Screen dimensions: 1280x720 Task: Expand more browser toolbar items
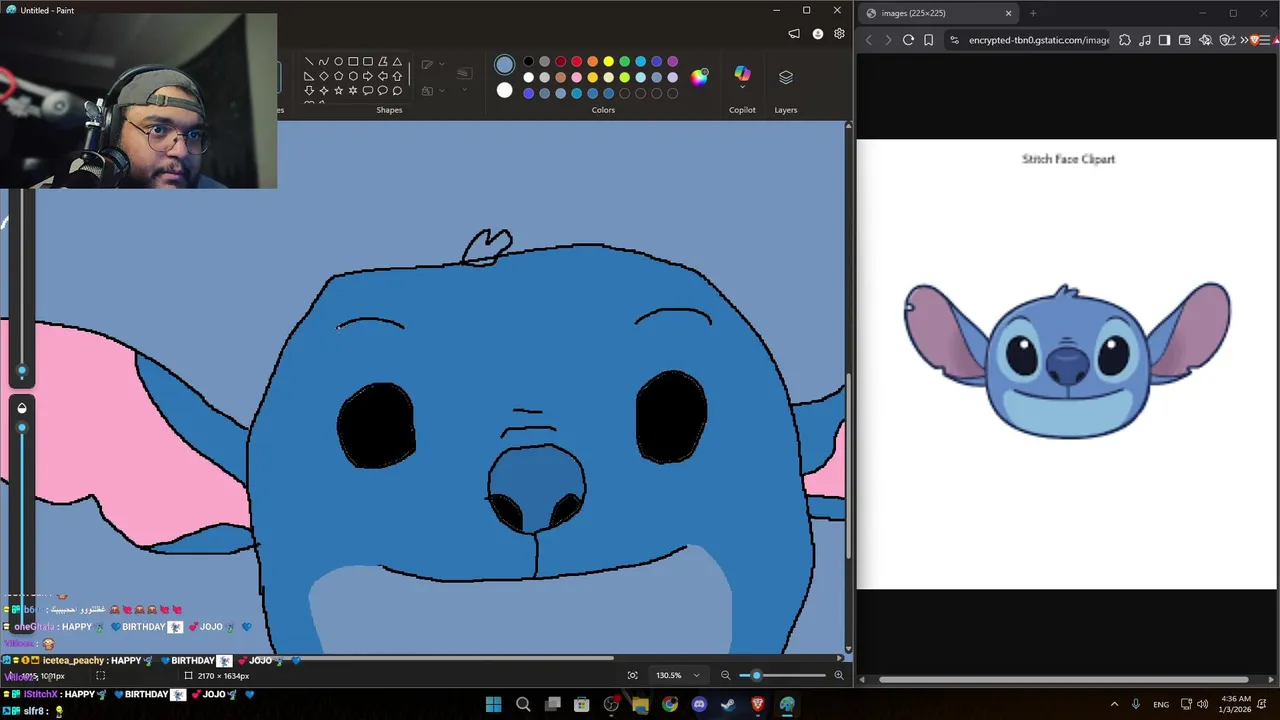pyautogui.click(x=1244, y=40)
